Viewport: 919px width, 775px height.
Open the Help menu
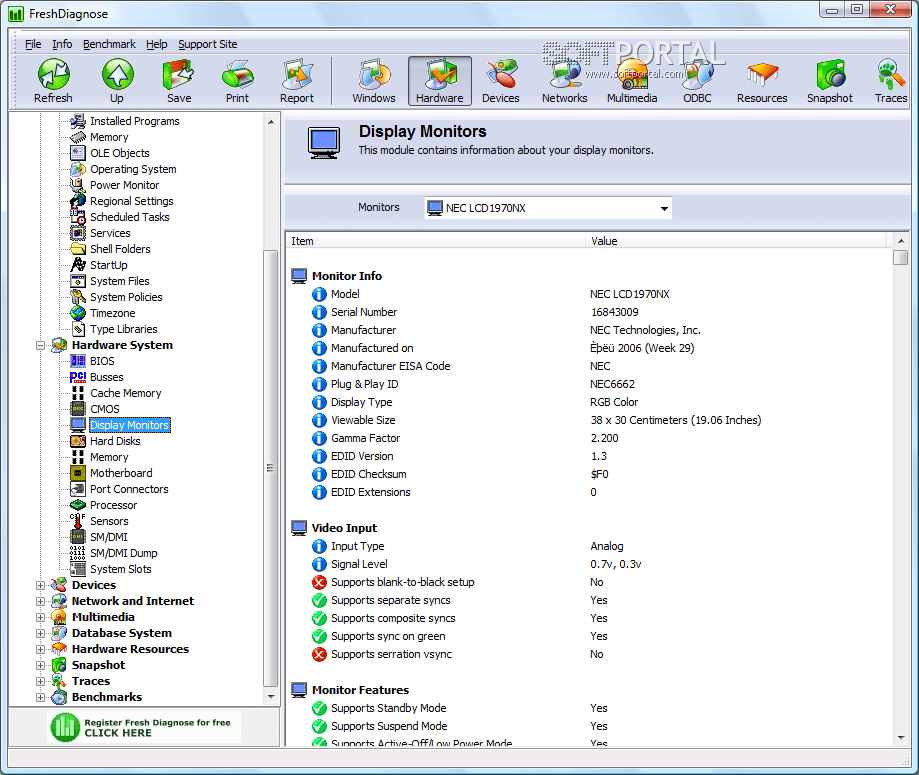pos(156,44)
